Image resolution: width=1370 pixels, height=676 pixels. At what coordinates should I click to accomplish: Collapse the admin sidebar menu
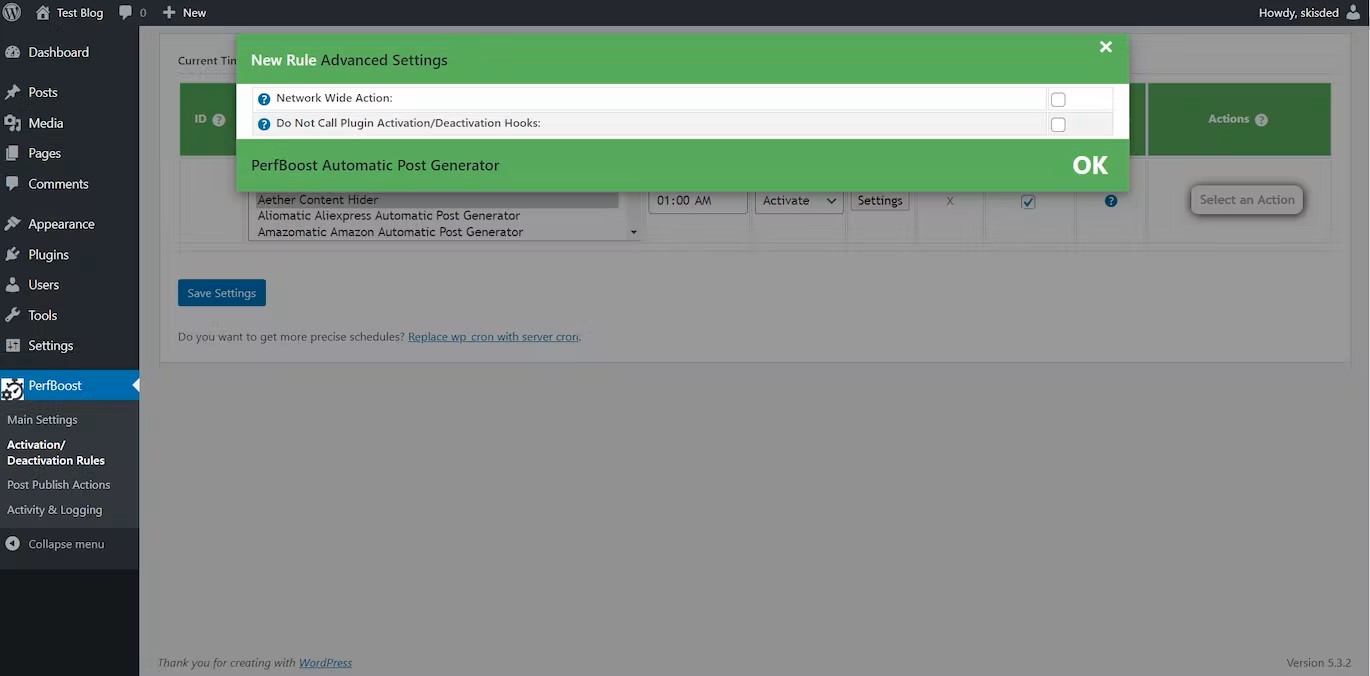(55, 544)
